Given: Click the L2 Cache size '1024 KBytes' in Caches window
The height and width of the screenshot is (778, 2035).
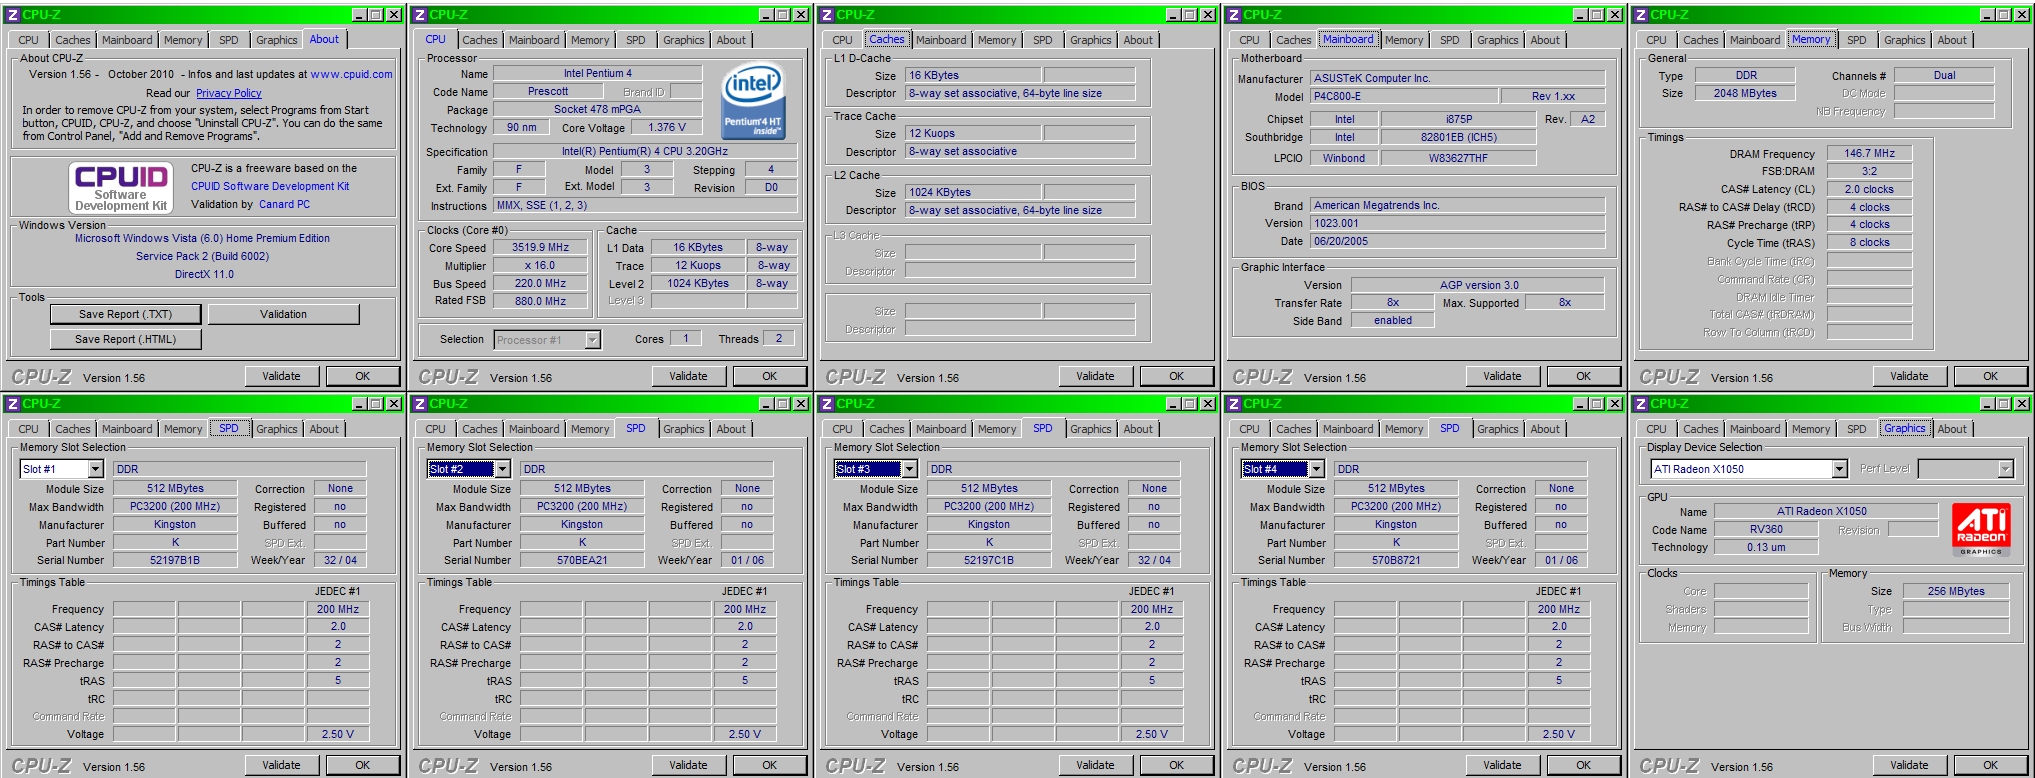Looking at the screenshot, I should 973,192.
